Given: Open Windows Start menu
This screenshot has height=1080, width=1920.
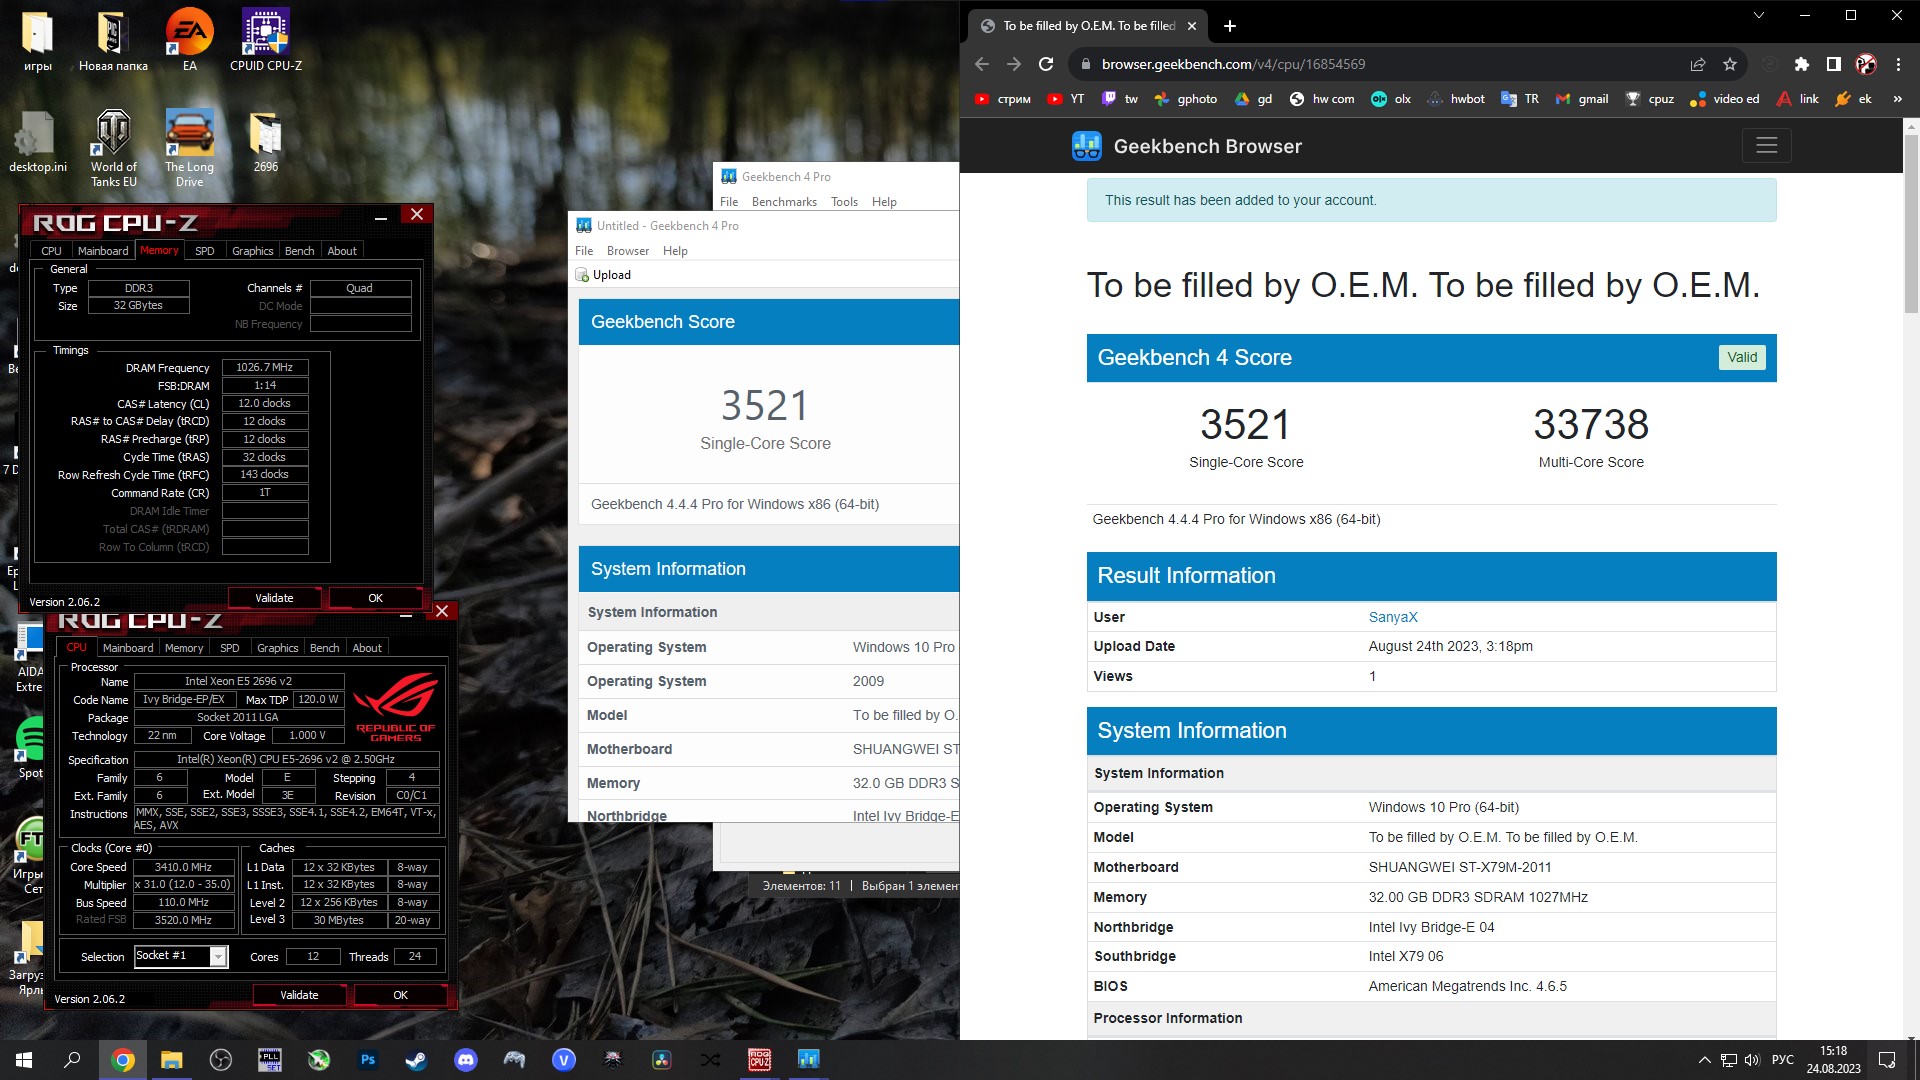Looking at the screenshot, I should tap(24, 1060).
